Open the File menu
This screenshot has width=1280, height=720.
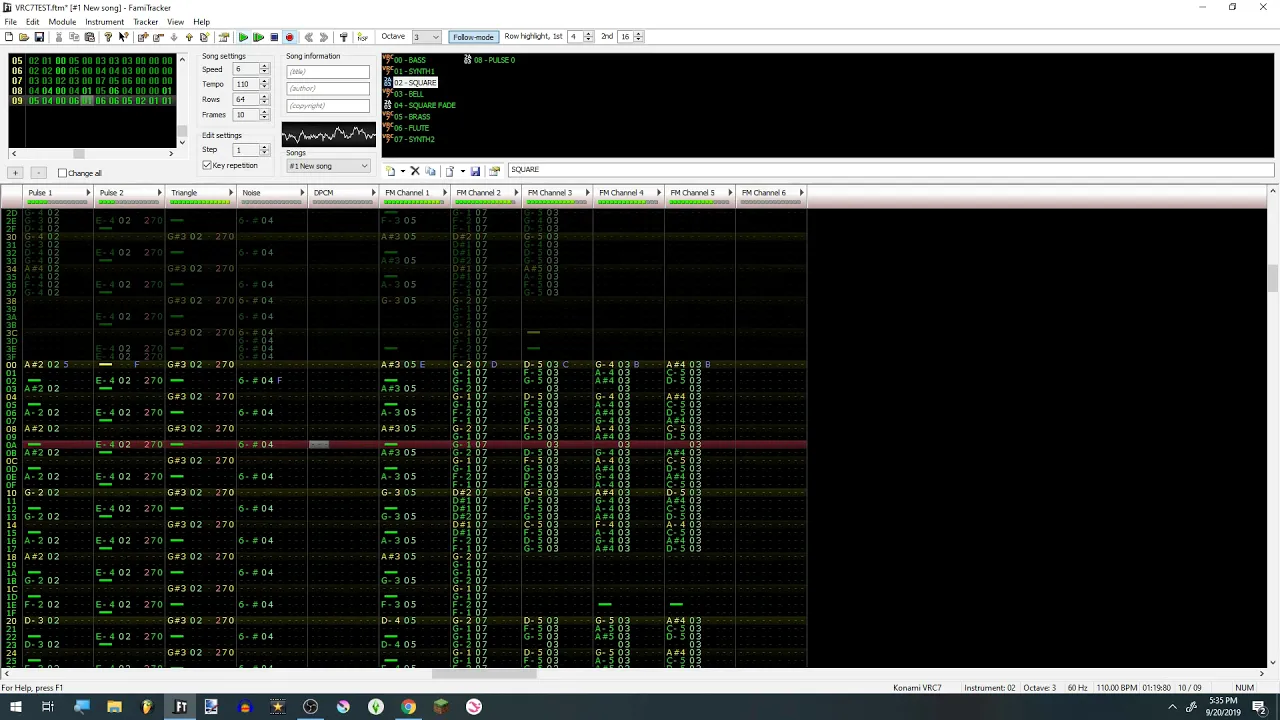pyautogui.click(x=10, y=22)
